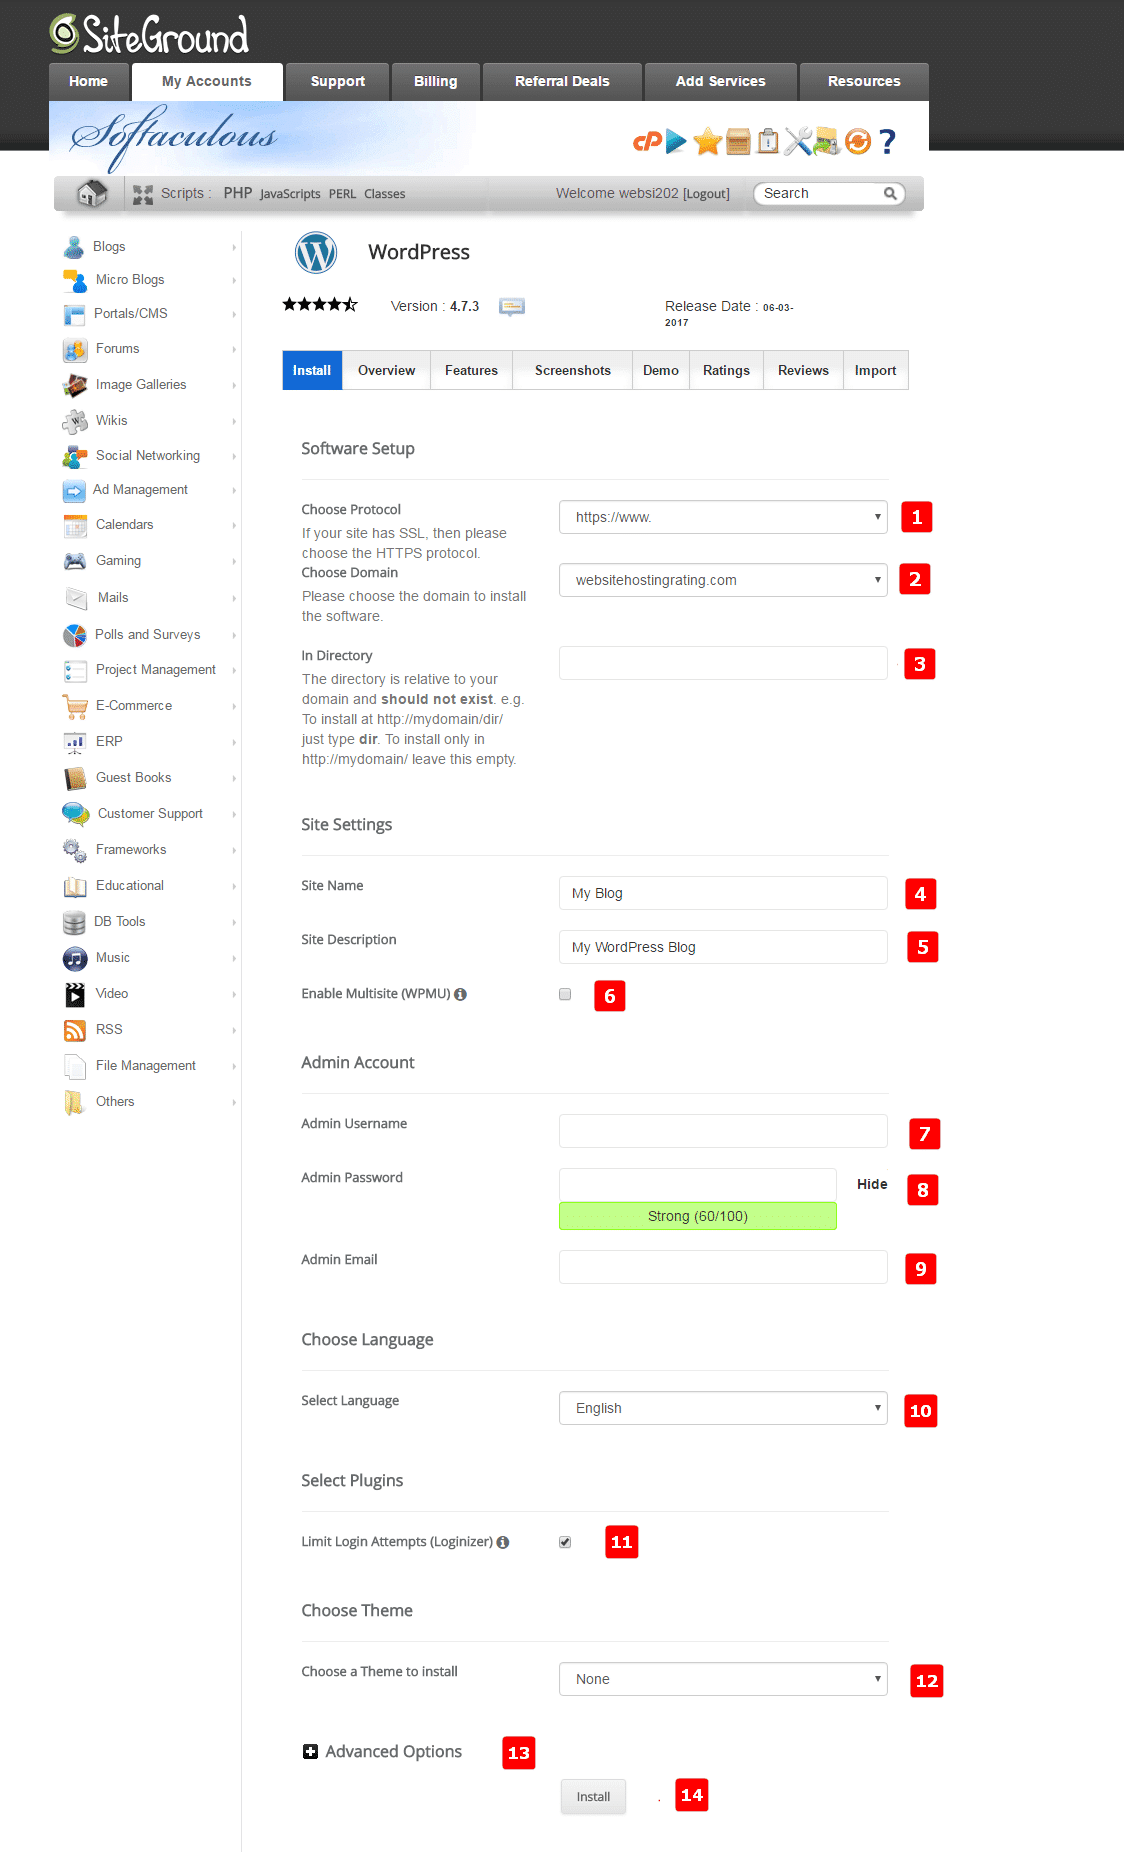Expand the Customer Support category arrow

234,814
